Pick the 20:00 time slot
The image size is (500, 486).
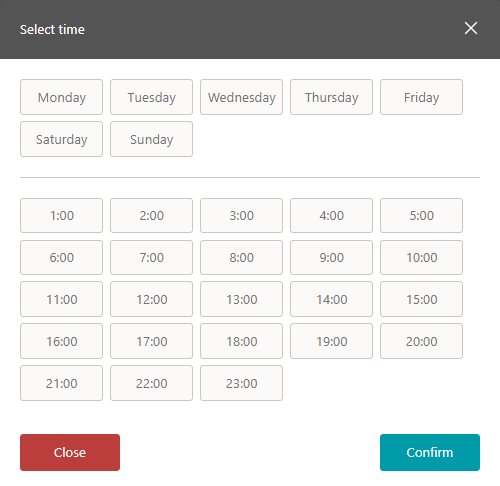click(x=421, y=341)
